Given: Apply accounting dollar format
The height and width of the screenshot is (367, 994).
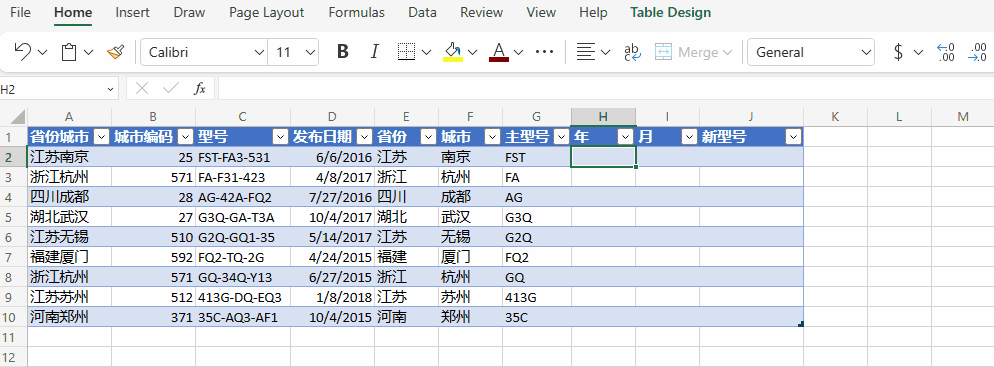Looking at the screenshot, I should coord(898,52).
